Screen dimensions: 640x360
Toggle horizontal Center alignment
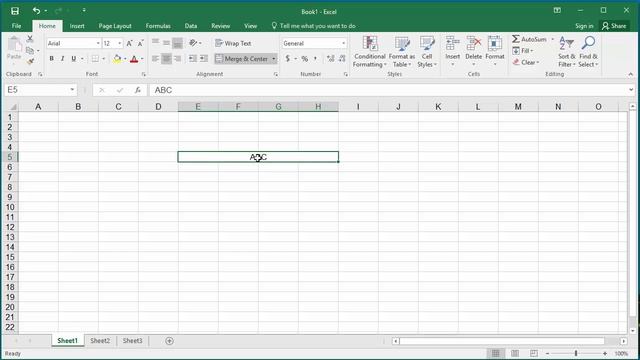pos(167,59)
